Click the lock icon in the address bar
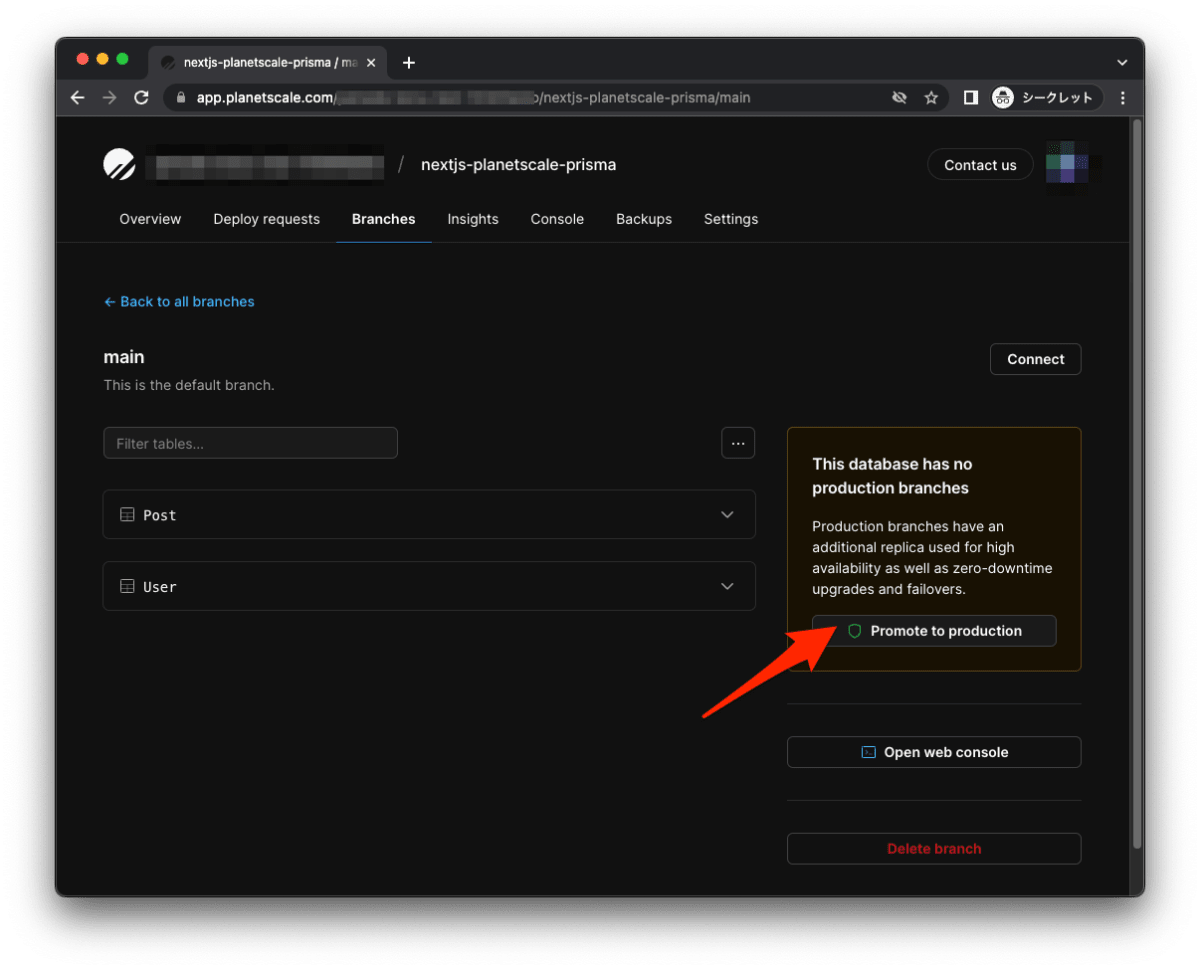This screenshot has width=1200, height=970. tap(181, 98)
